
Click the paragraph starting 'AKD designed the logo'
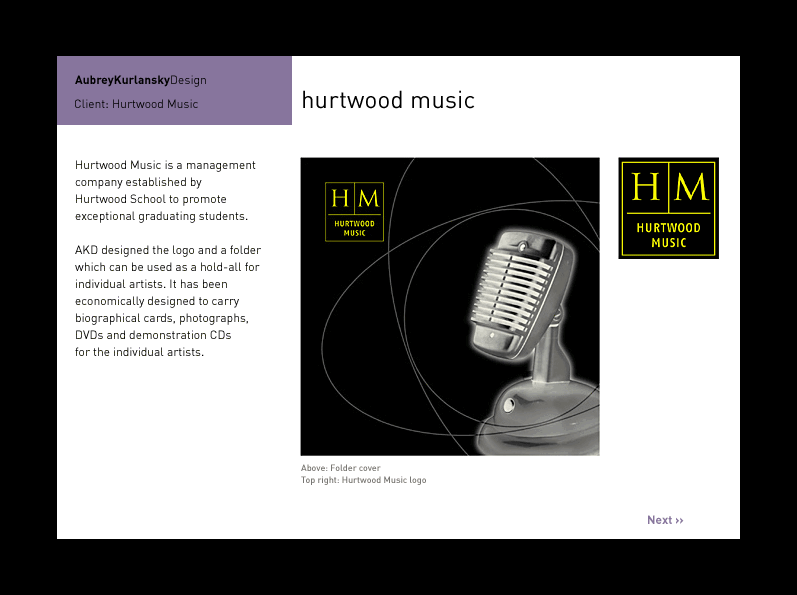(x=168, y=301)
